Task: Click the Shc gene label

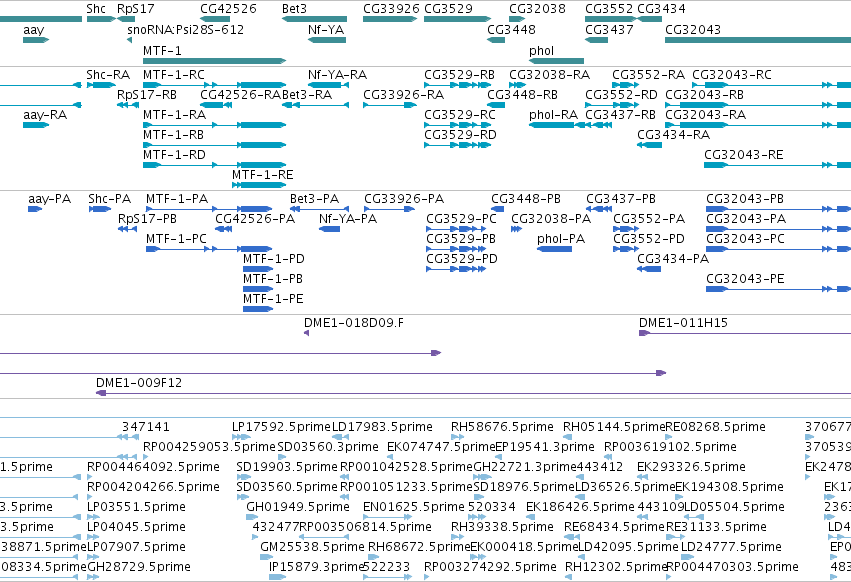Action: (x=96, y=9)
